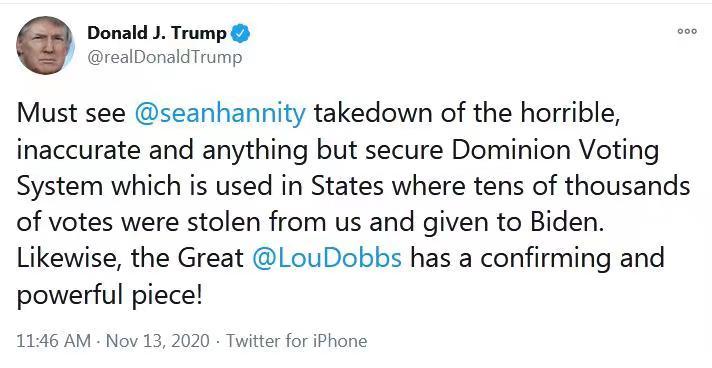Click the Nov 13, 2020 date
Screen dimensions: 712x368
click(158, 341)
